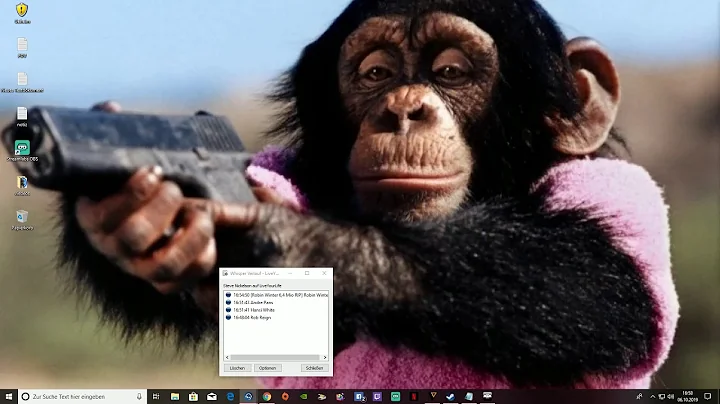The image size is (720, 404).
Task: Click the clock and date in the taskbar
Action: pos(687,396)
